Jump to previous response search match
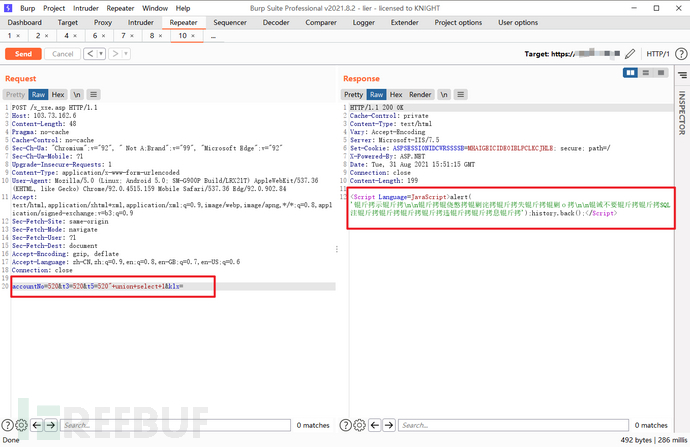 tap(375, 425)
